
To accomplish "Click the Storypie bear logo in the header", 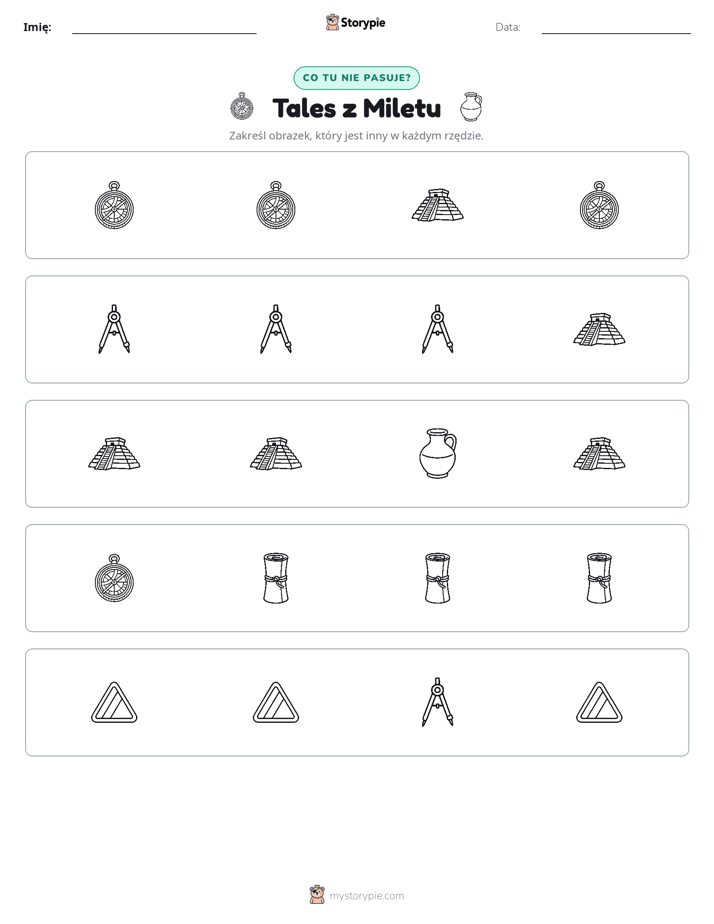I will pyautogui.click(x=333, y=22).
